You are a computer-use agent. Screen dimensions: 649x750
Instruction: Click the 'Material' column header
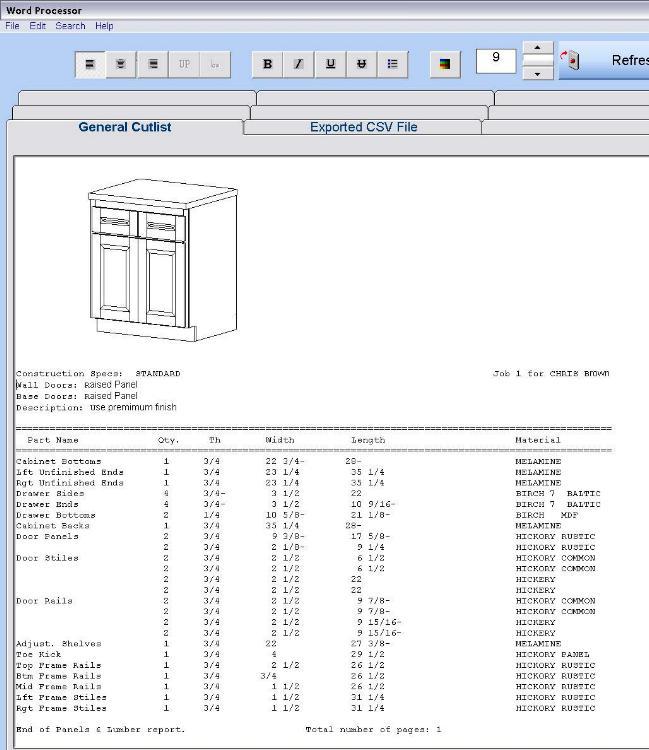click(538, 440)
